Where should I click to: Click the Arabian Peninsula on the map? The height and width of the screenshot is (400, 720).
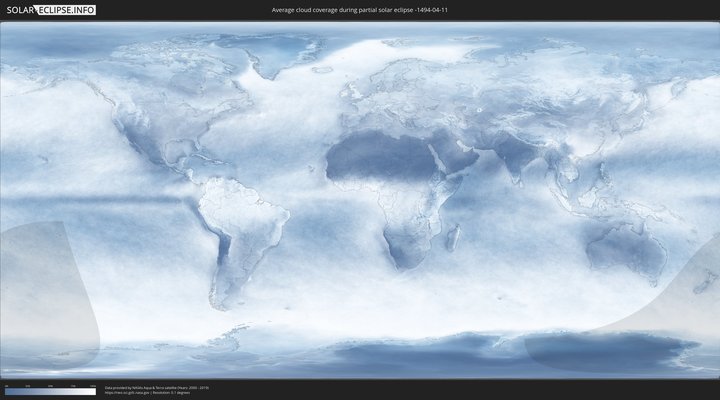pyautogui.click(x=451, y=160)
